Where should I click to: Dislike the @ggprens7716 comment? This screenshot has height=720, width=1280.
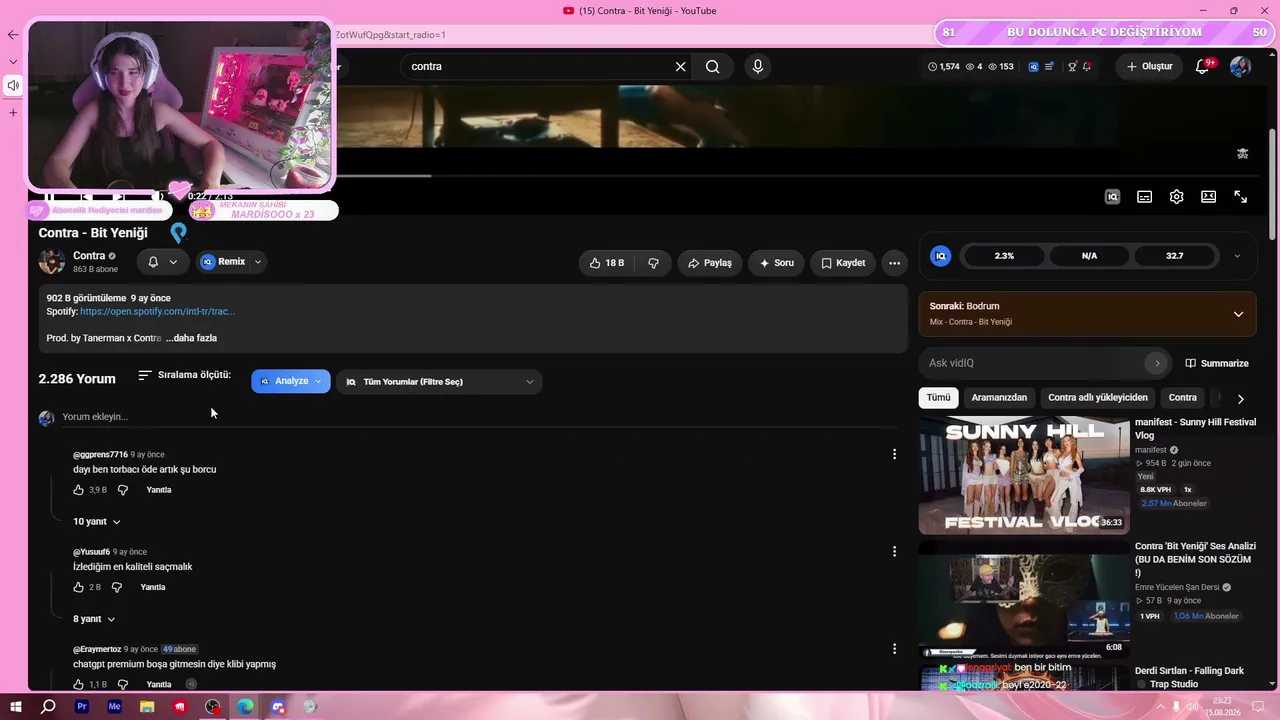[123, 490]
